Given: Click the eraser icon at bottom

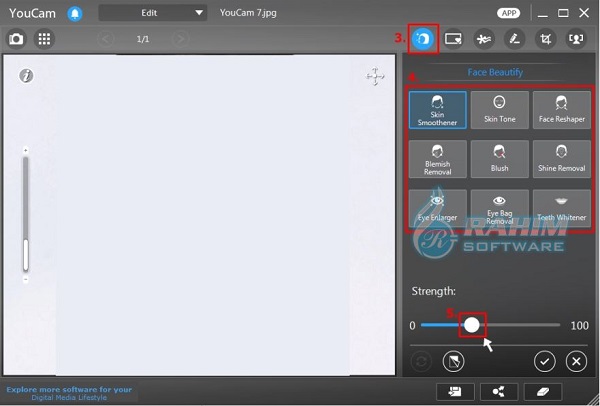Looking at the screenshot, I should pyautogui.click(x=543, y=391).
